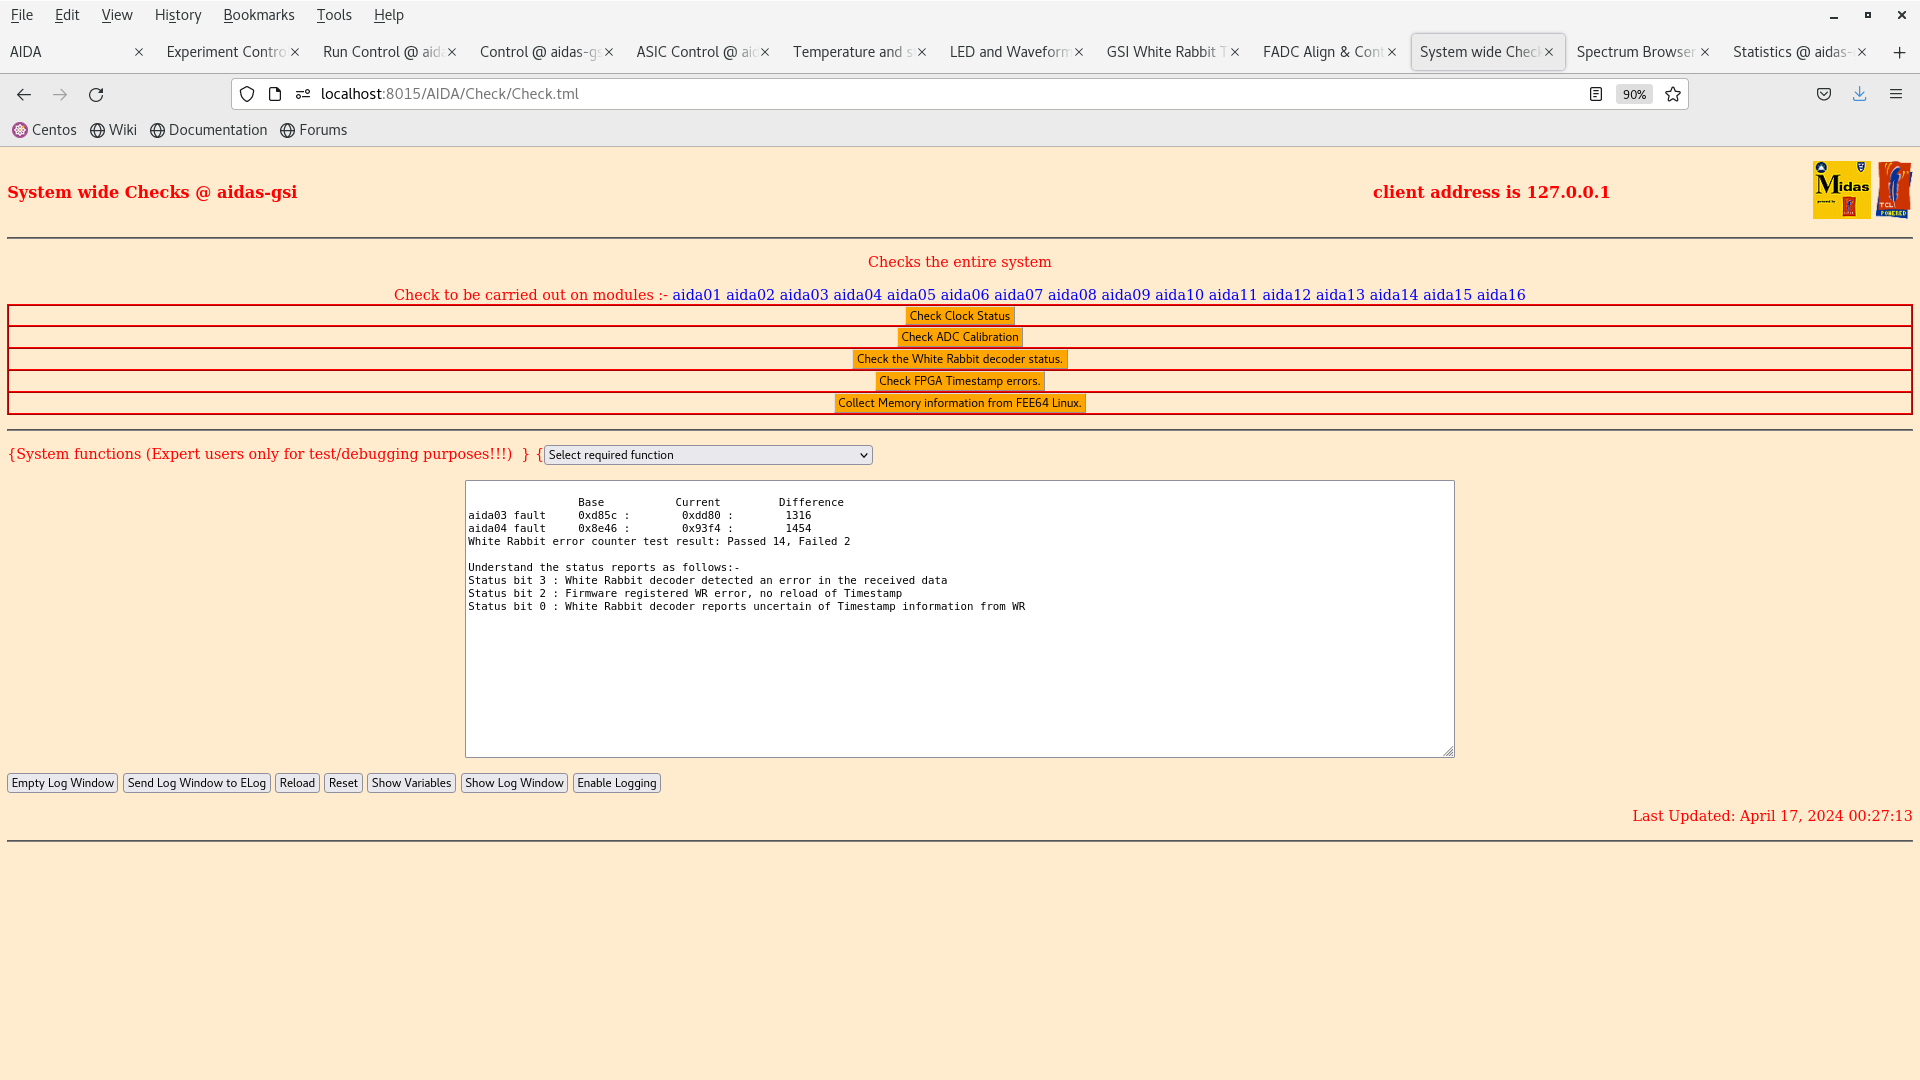Click the Save to Pocket icon
Screen dimensions: 1920x1080
tap(1824, 94)
